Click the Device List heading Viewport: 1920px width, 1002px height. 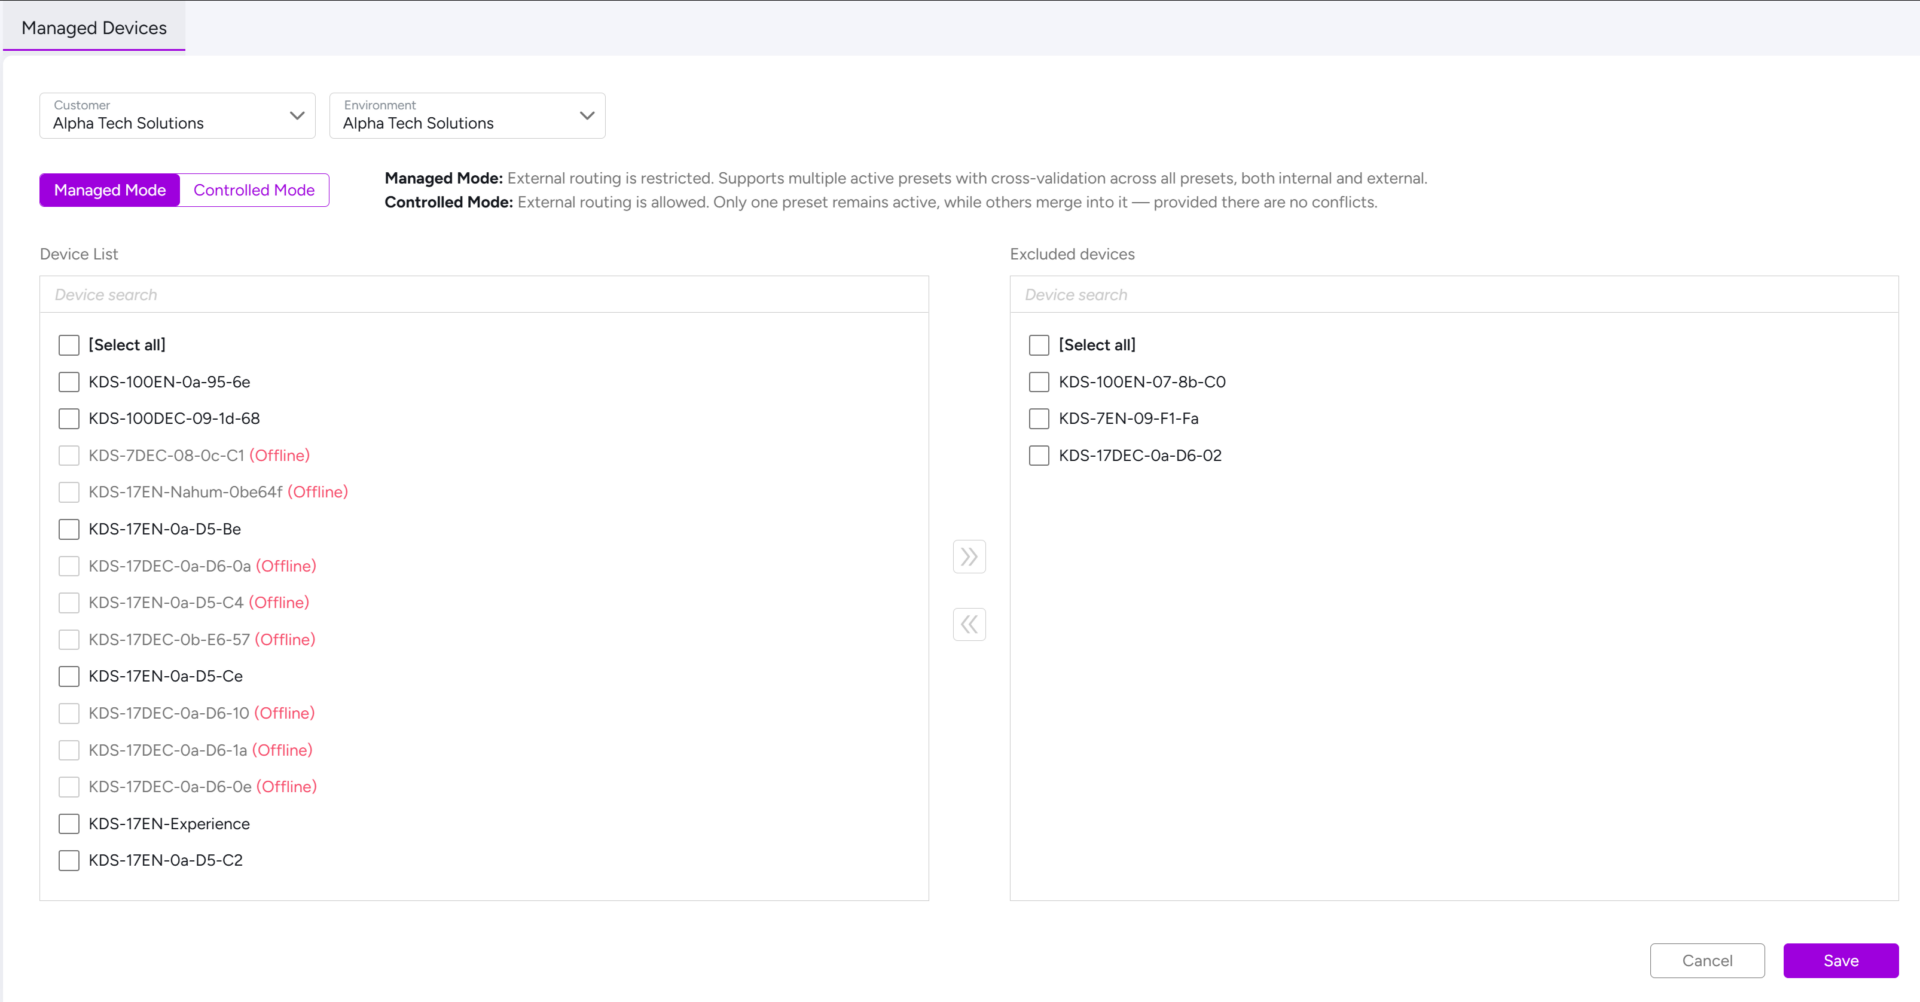pos(79,254)
